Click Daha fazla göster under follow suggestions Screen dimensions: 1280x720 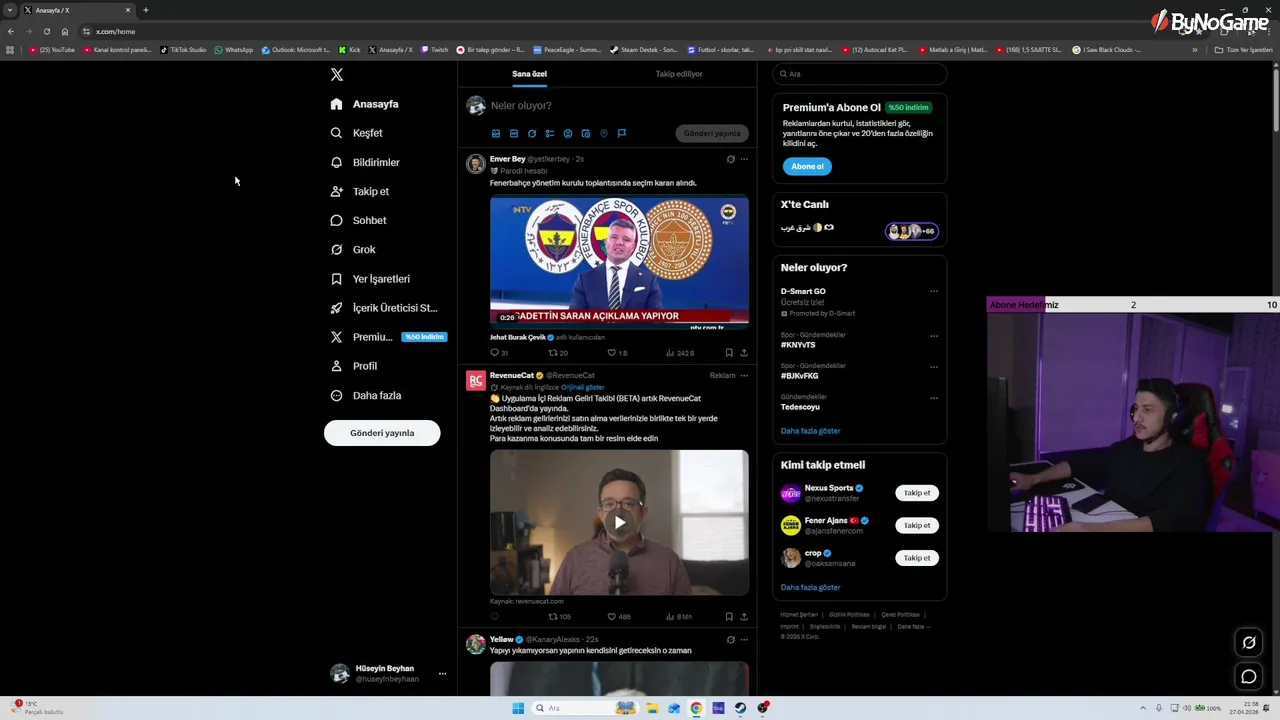pyautogui.click(x=810, y=587)
